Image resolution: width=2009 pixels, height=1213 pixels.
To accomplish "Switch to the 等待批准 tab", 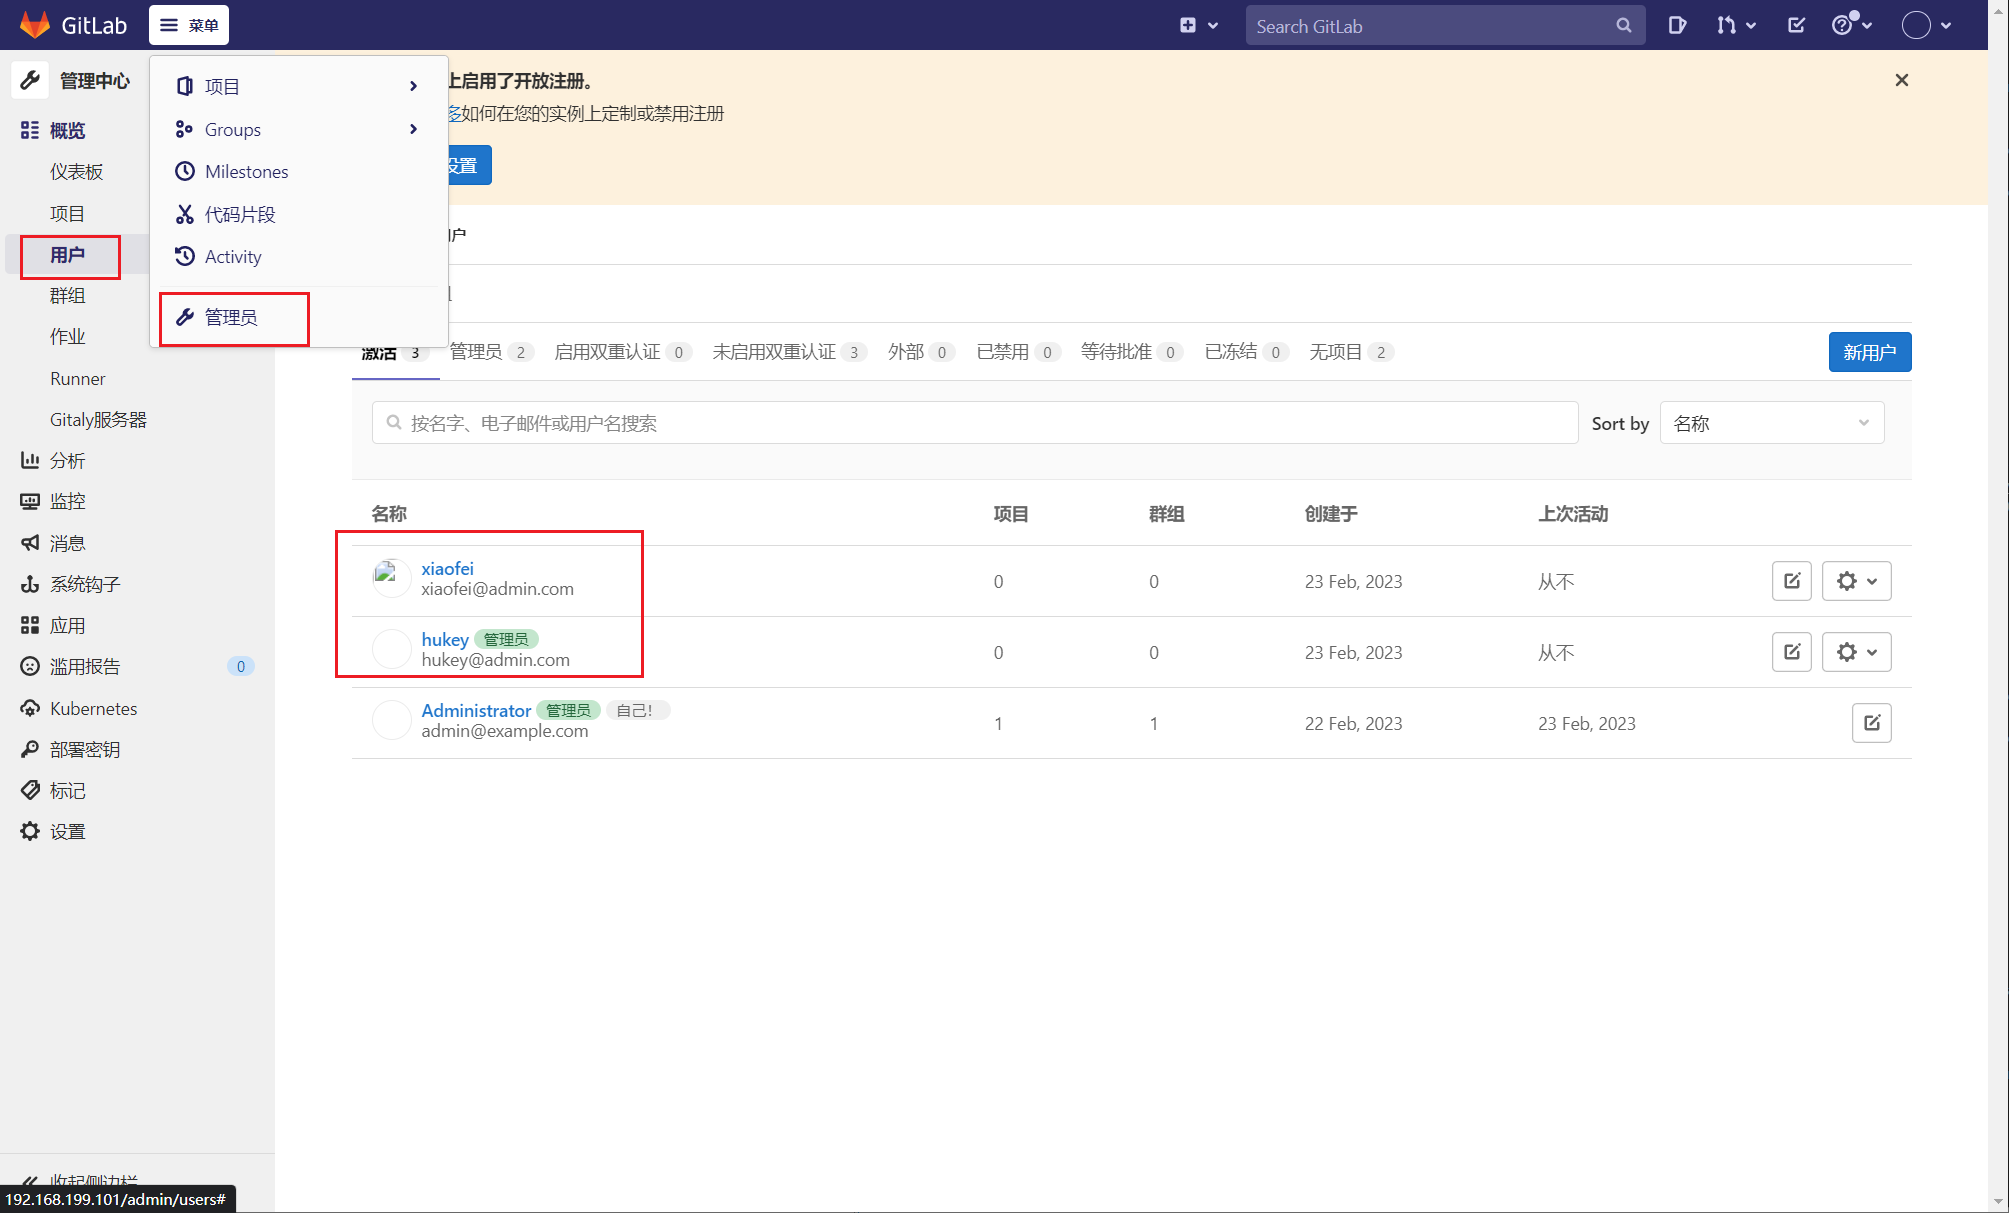I will pyautogui.click(x=1132, y=352).
